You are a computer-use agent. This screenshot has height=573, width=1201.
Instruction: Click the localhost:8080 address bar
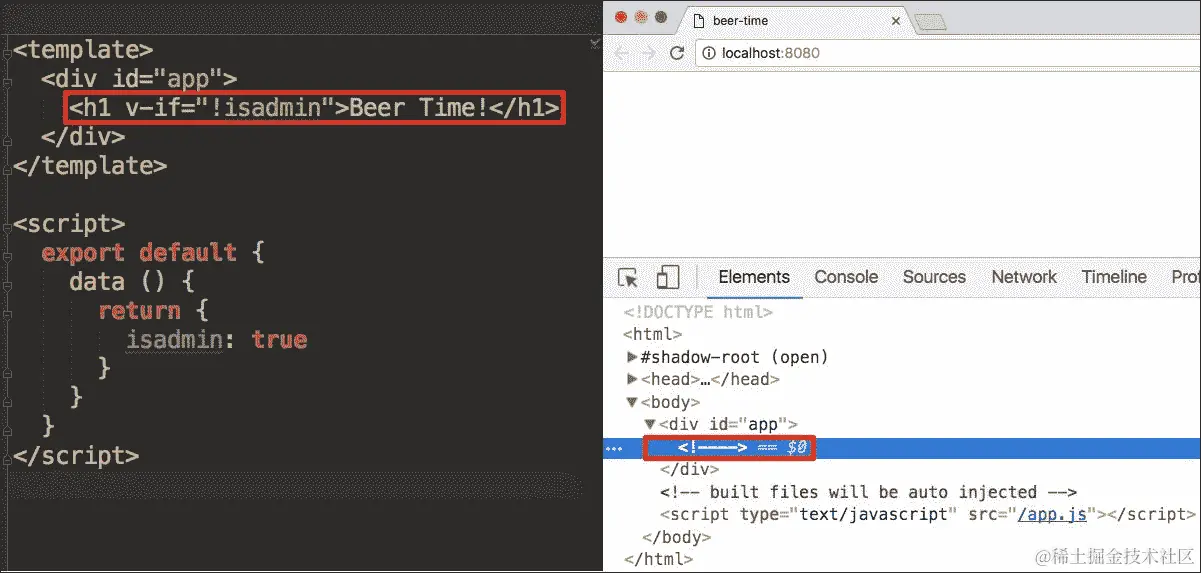click(948, 52)
